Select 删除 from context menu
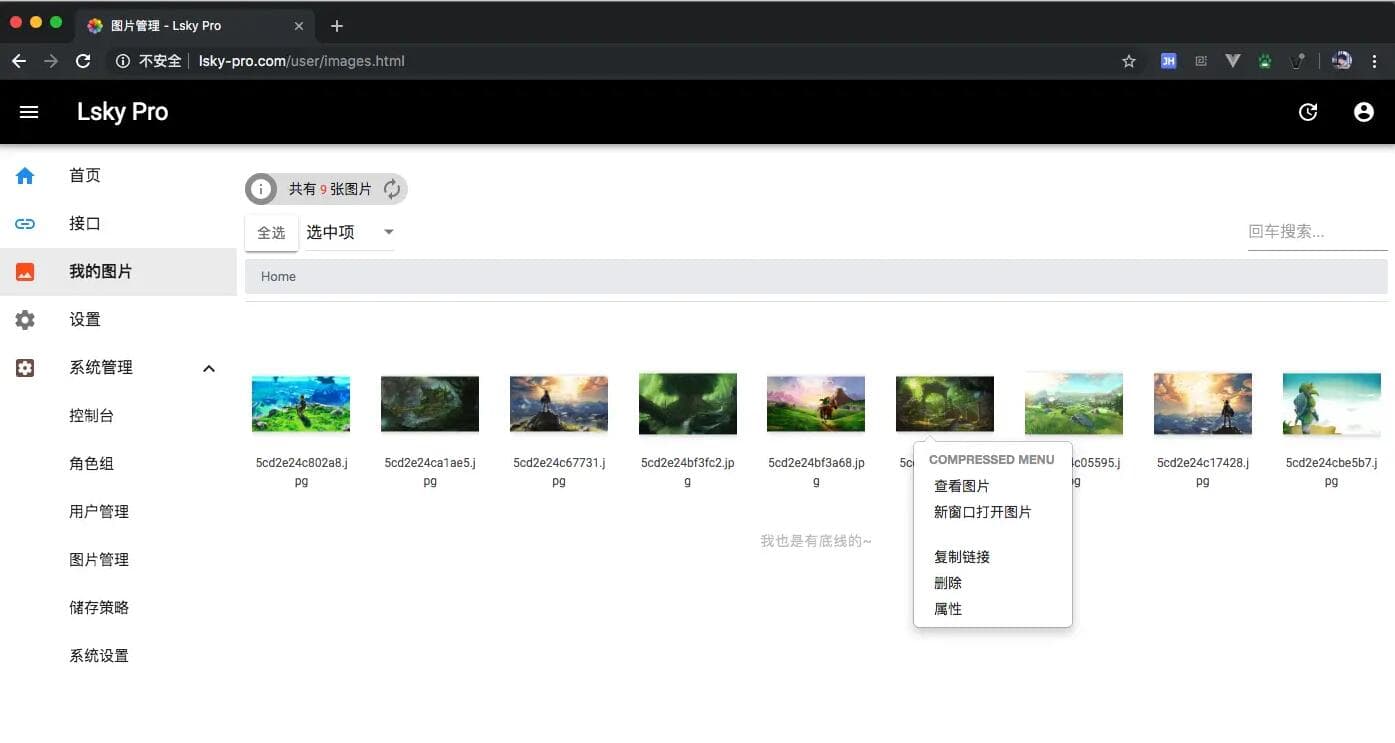The height and width of the screenshot is (743, 1395). (x=948, y=583)
